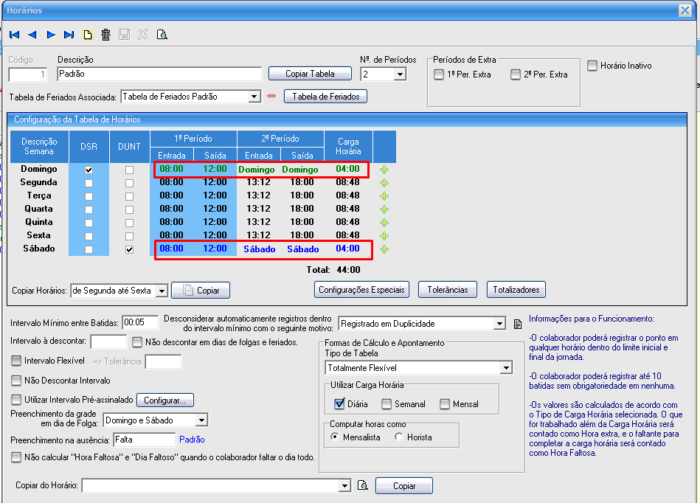
Task: Expand Copiar Horários dropdown
Action: click(162, 291)
